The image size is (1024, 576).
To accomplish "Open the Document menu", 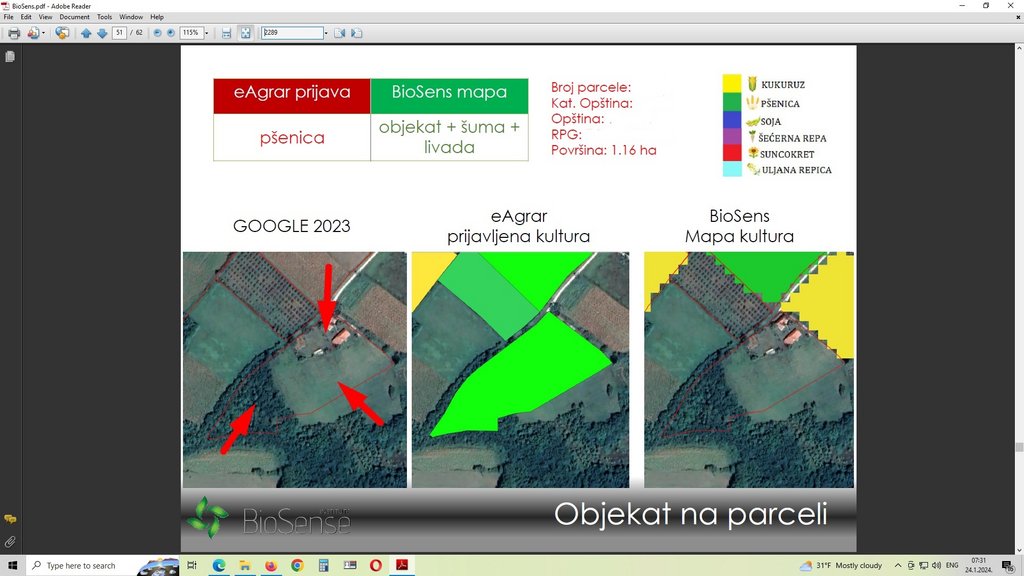I will [74, 17].
